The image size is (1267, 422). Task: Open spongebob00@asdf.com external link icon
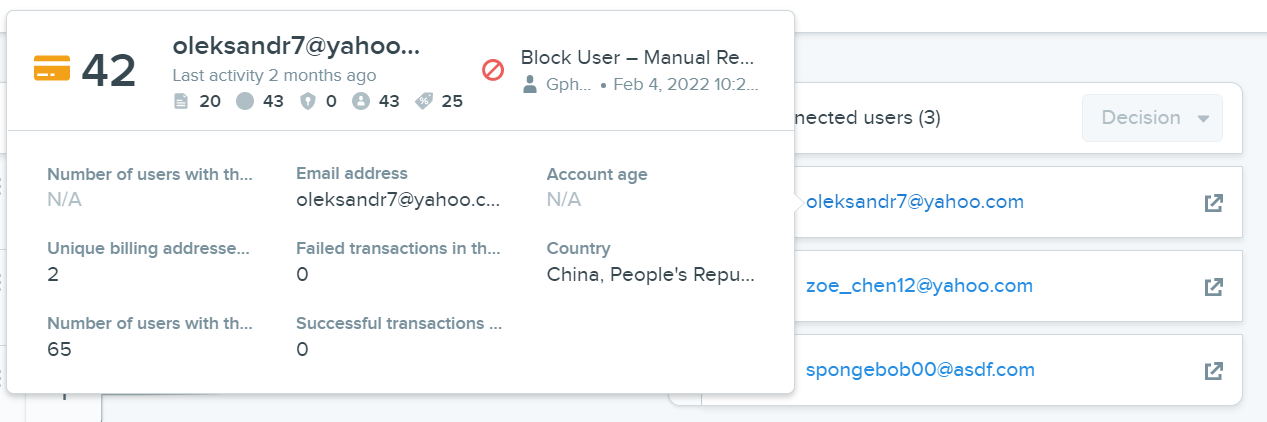(1213, 371)
